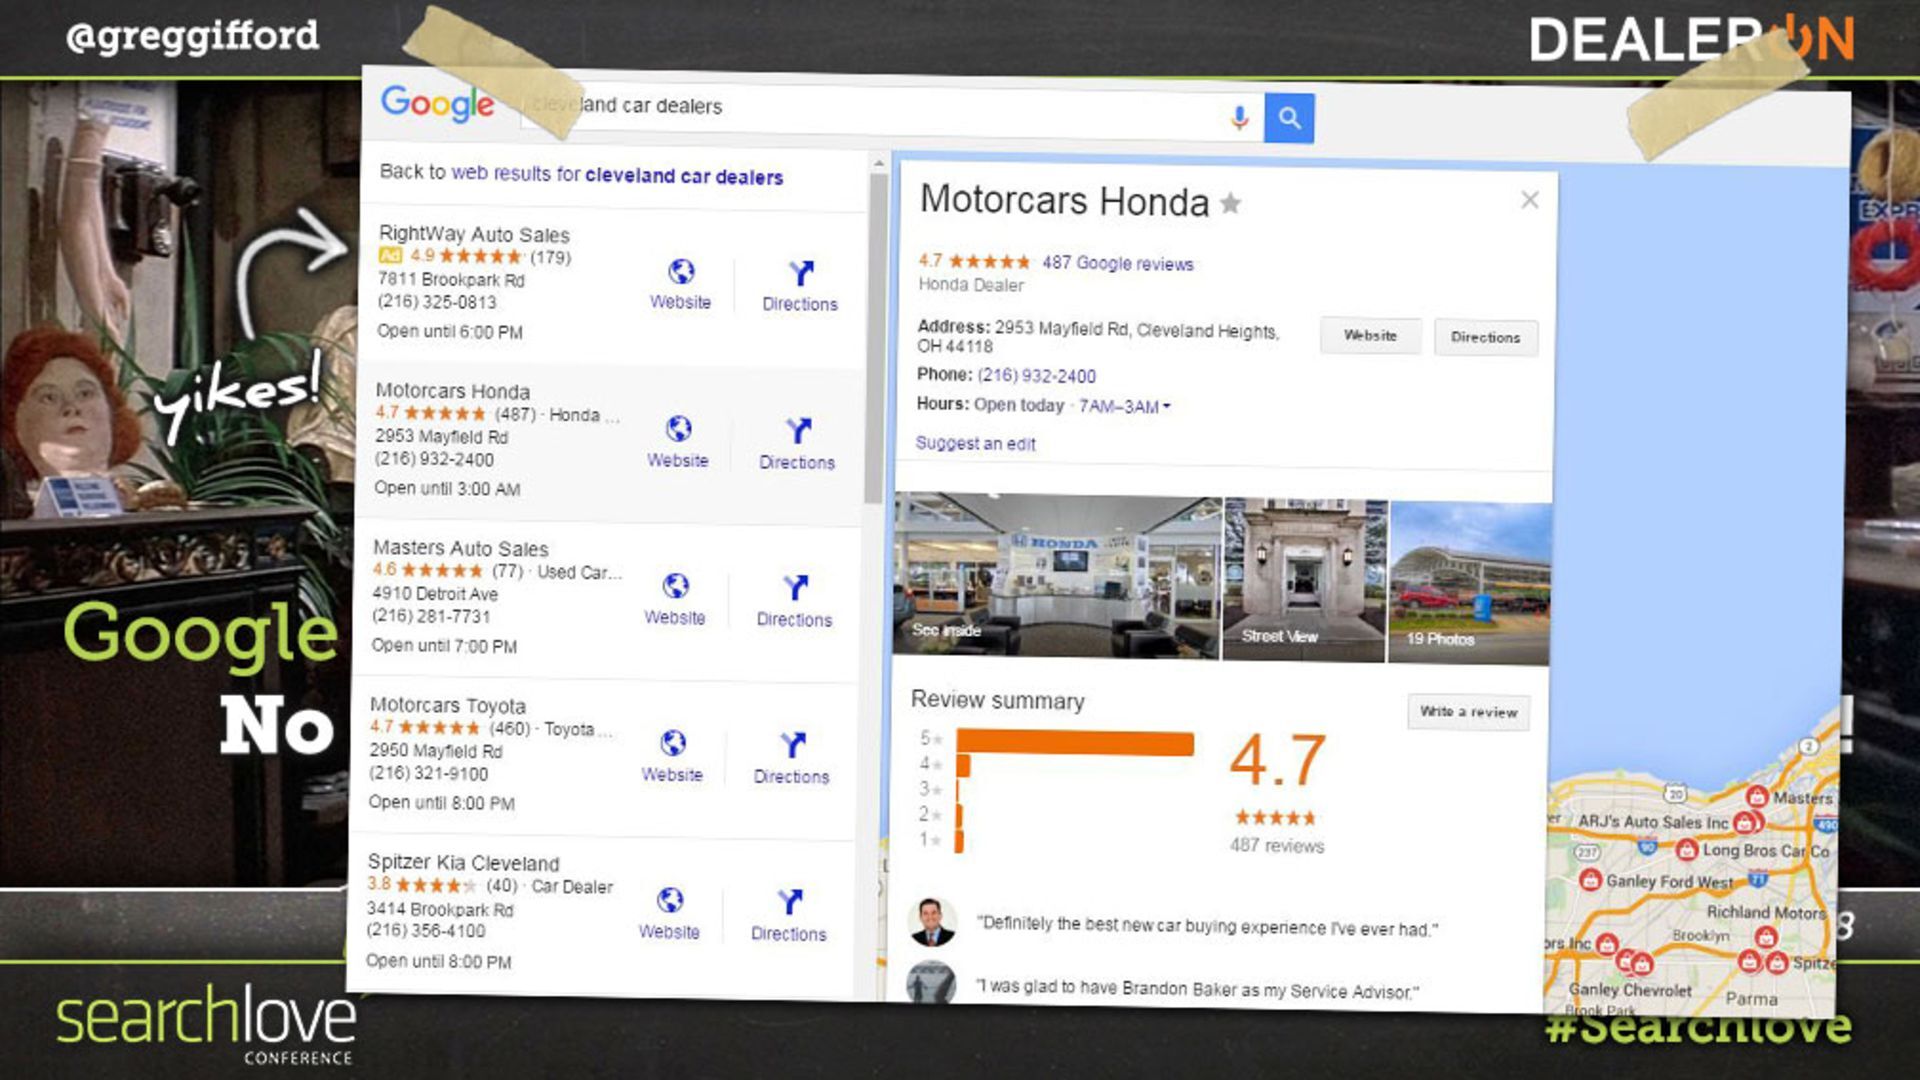Click the Google logo
1920x1080 pixels.
point(437,103)
